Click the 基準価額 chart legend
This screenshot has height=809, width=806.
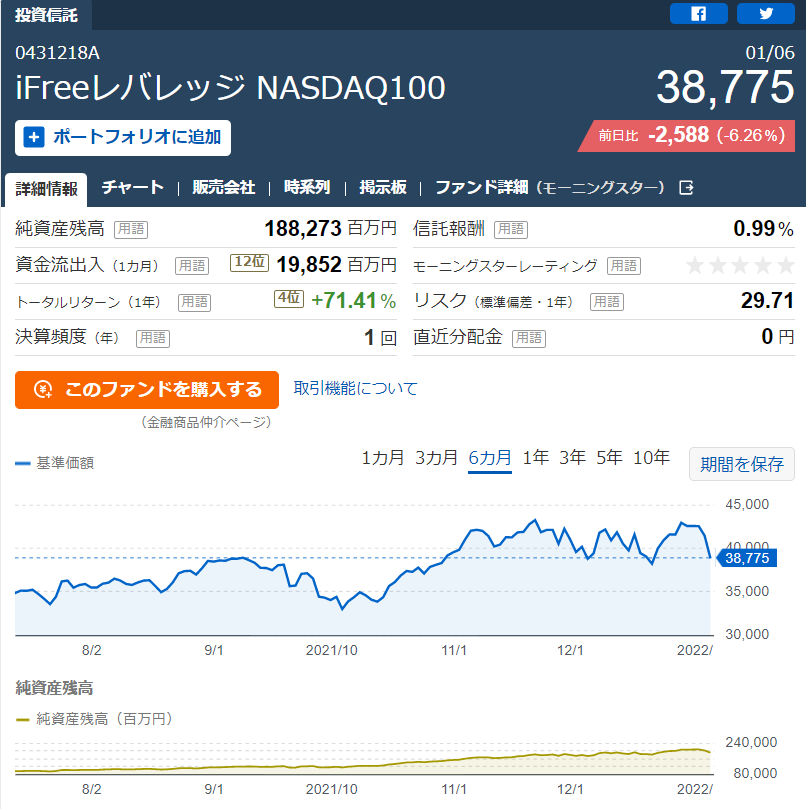(x=55, y=463)
